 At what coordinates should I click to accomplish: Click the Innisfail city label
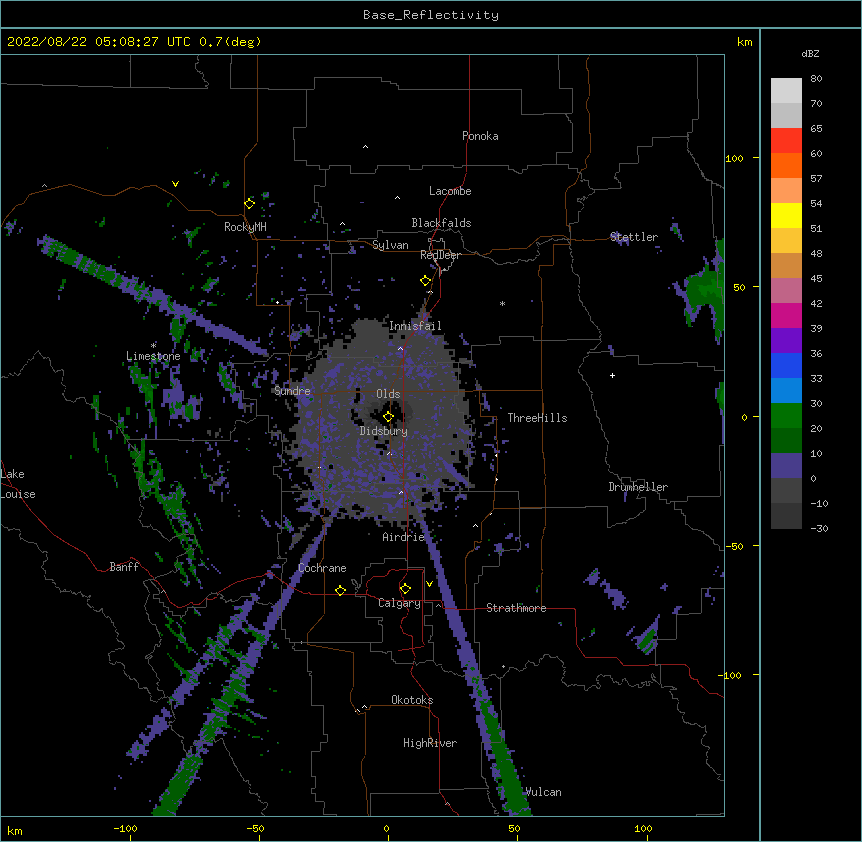click(x=415, y=326)
